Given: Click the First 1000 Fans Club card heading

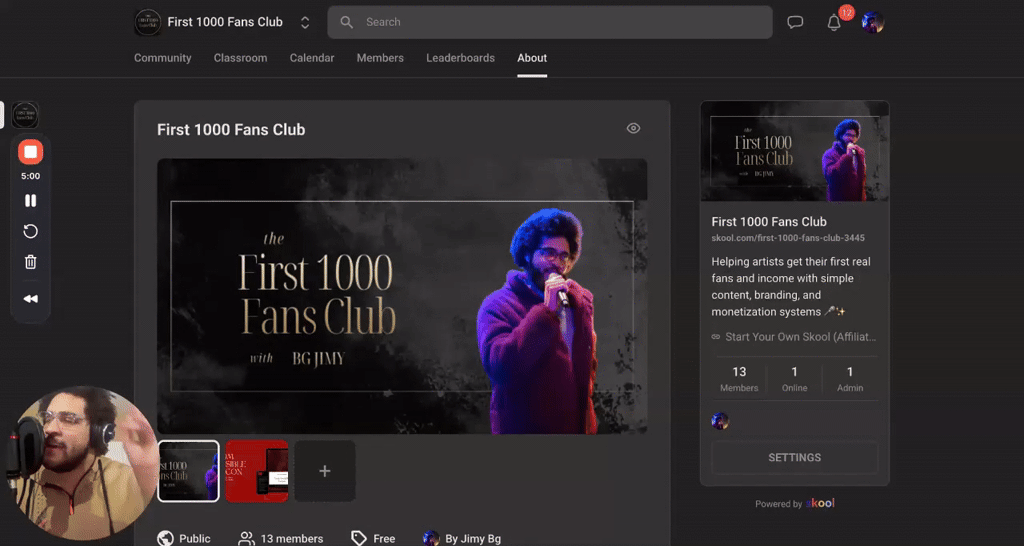Looking at the screenshot, I should click(231, 129).
